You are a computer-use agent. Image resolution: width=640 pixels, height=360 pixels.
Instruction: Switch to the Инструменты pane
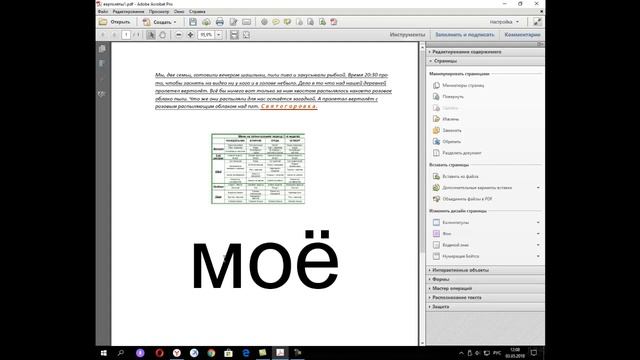pyautogui.click(x=407, y=35)
